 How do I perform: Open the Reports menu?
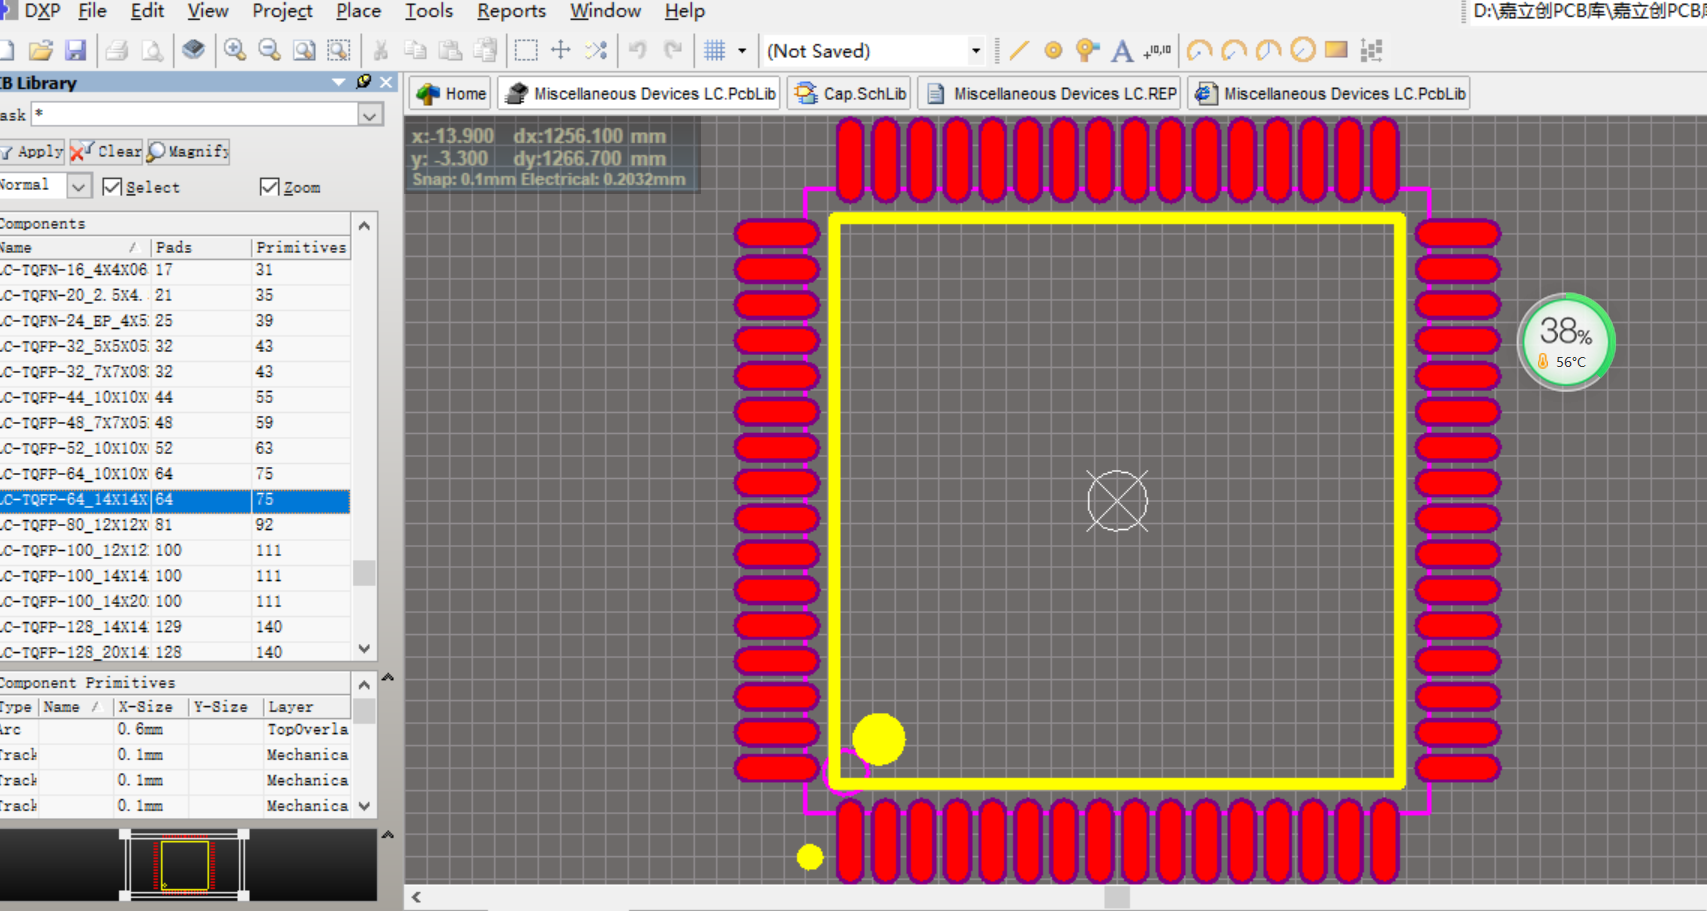pos(511,11)
